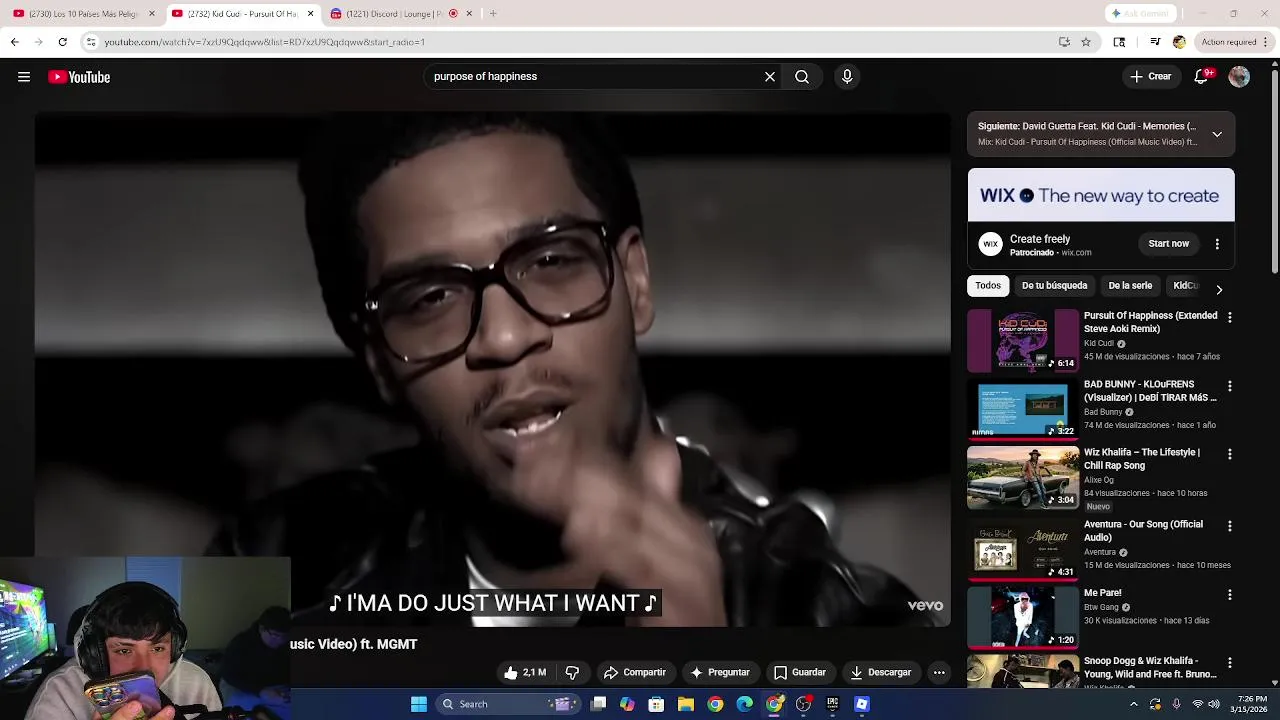Image resolution: width=1280 pixels, height=720 pixels.
Task: Open Epic Games launcher in the taskbar
Action: coord(832,704)
